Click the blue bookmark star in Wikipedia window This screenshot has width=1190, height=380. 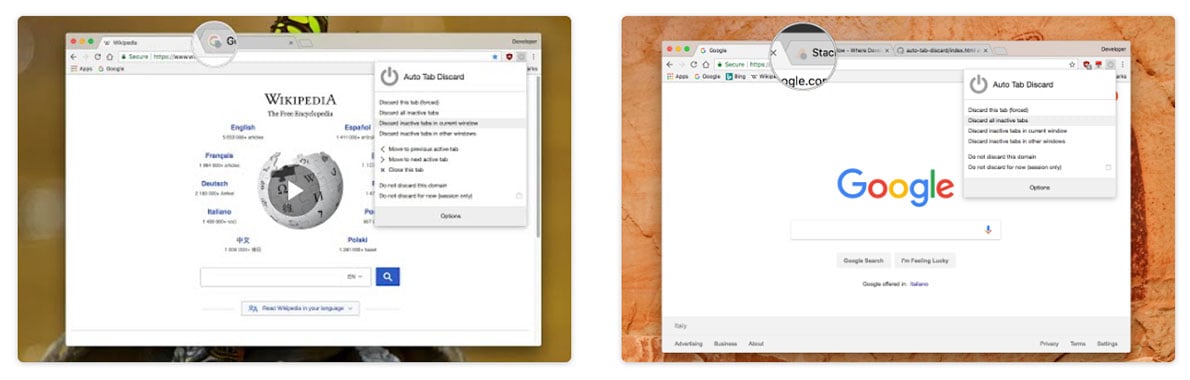pos(496,57)
